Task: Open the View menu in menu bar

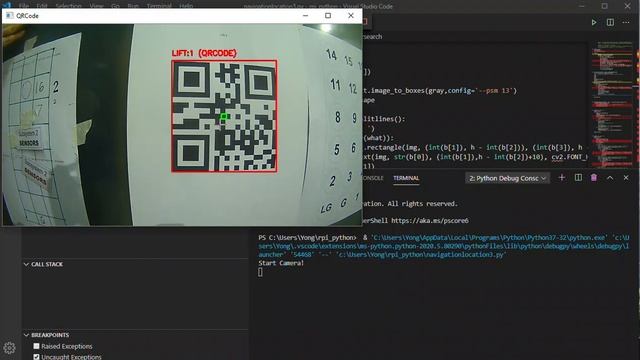Action: [x=96, y=6]
